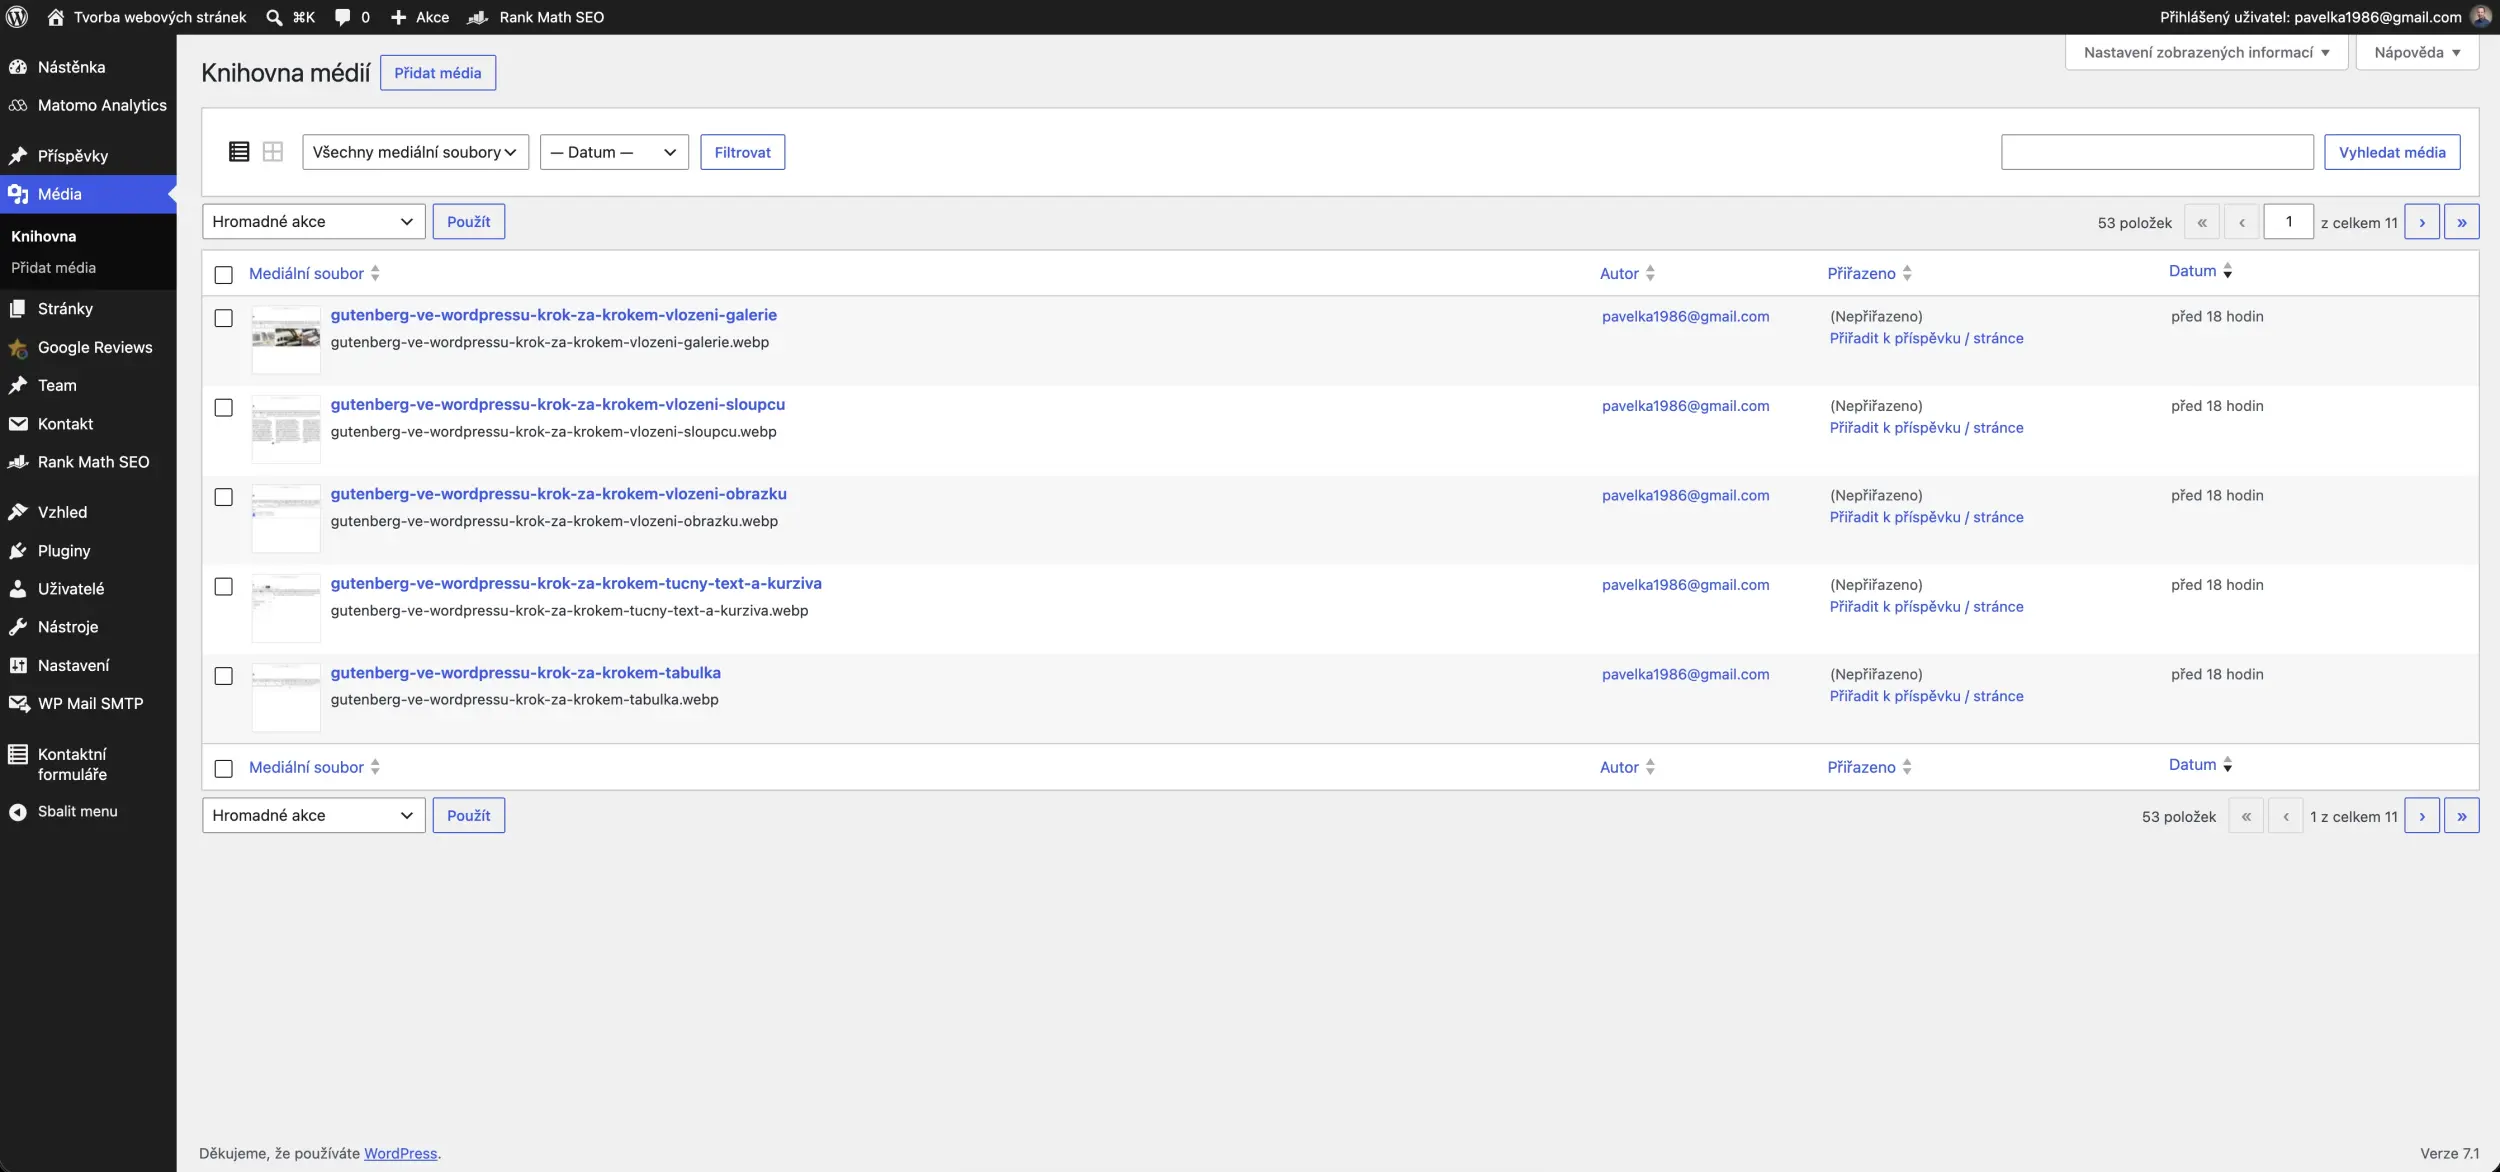Tick the checkbox for the tabulka file

tap(224, 676)
